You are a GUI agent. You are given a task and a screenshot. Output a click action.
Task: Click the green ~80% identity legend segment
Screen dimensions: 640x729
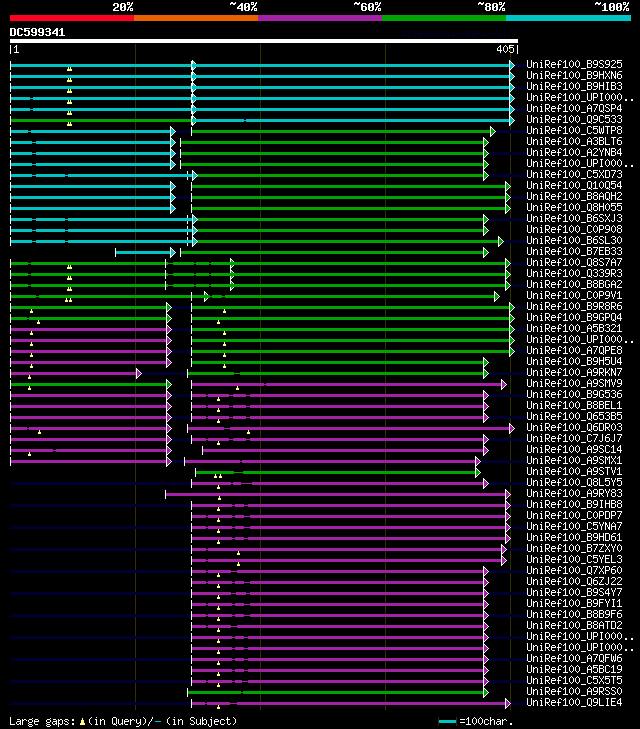tap(444, 18)
